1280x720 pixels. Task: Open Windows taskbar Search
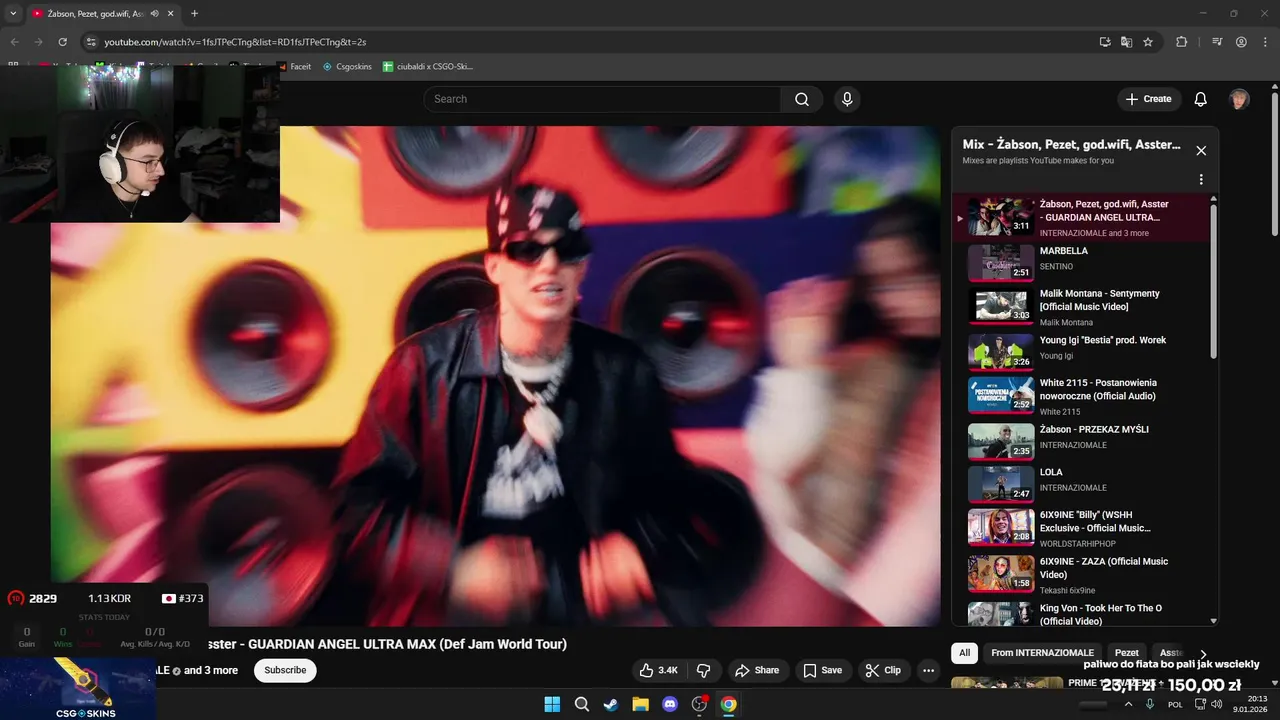tap(581, 704)
